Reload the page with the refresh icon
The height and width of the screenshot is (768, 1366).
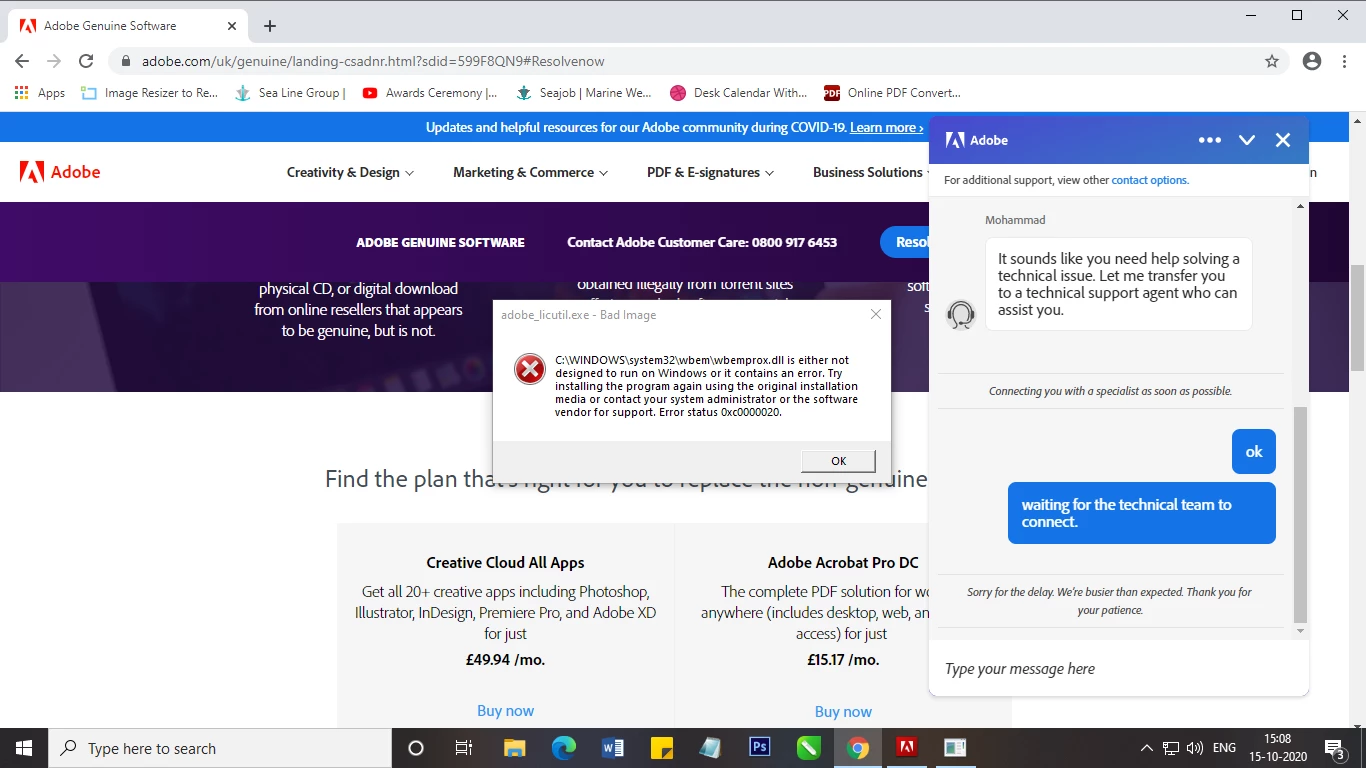click(x=86, y=61)
